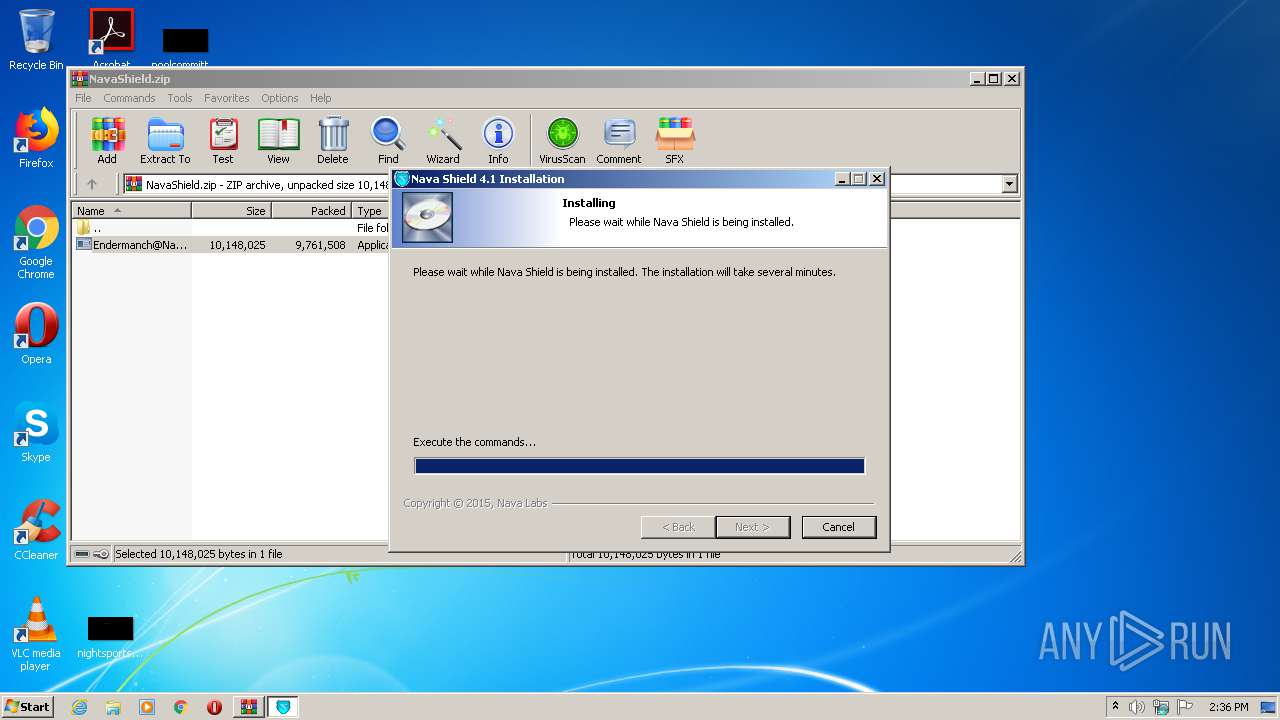Viewport: 1280px width, 720px height.
Task: Click the Windows Media Player taskbar icon
Action: [x=147, y=707]
